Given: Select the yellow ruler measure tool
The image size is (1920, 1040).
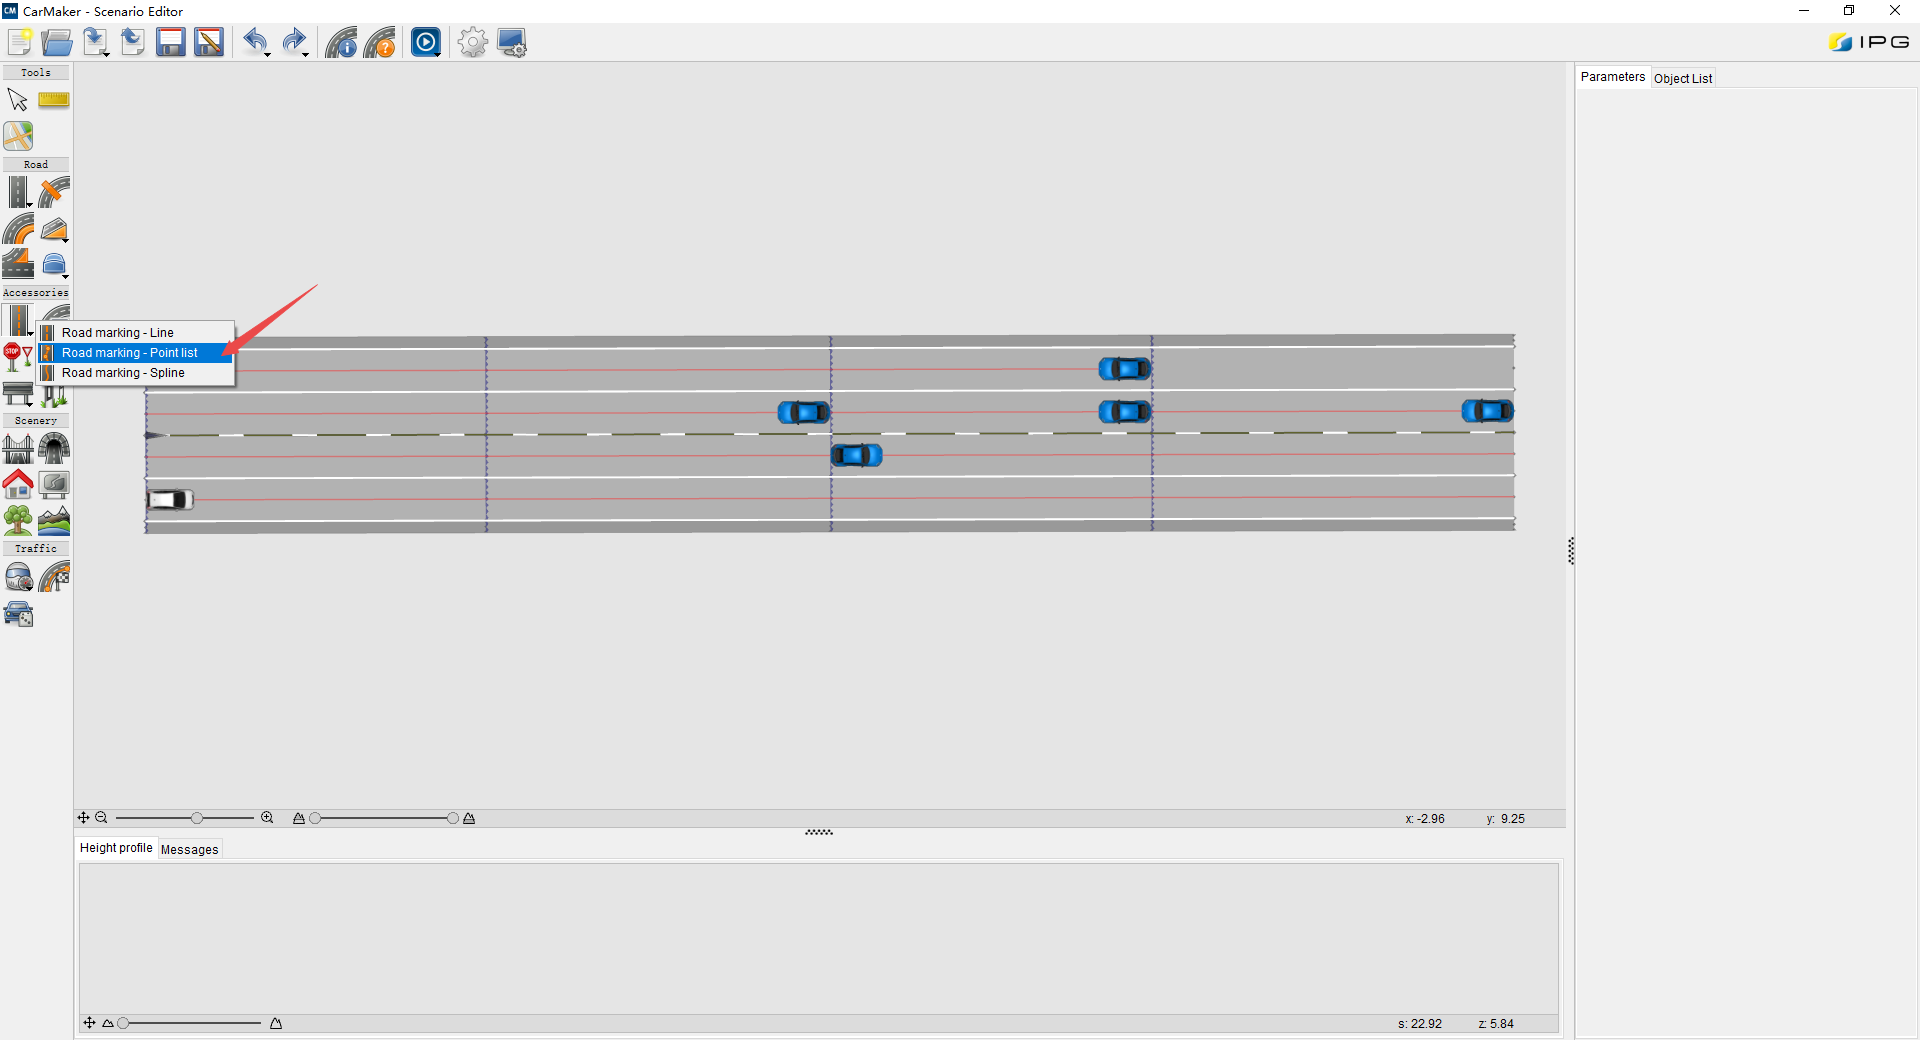Looking at the screenshot, I should (x=54, y=100).
